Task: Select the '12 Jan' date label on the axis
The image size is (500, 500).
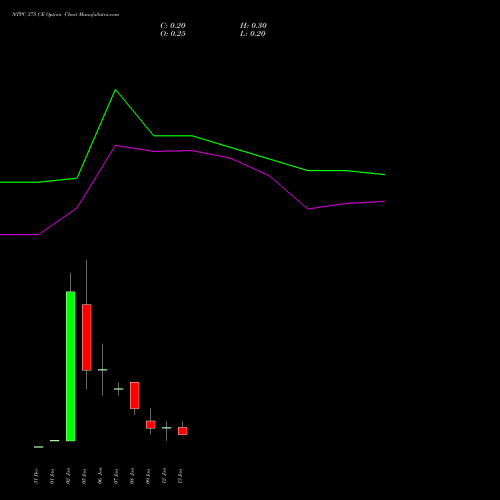Action: (x=164, y=476)
